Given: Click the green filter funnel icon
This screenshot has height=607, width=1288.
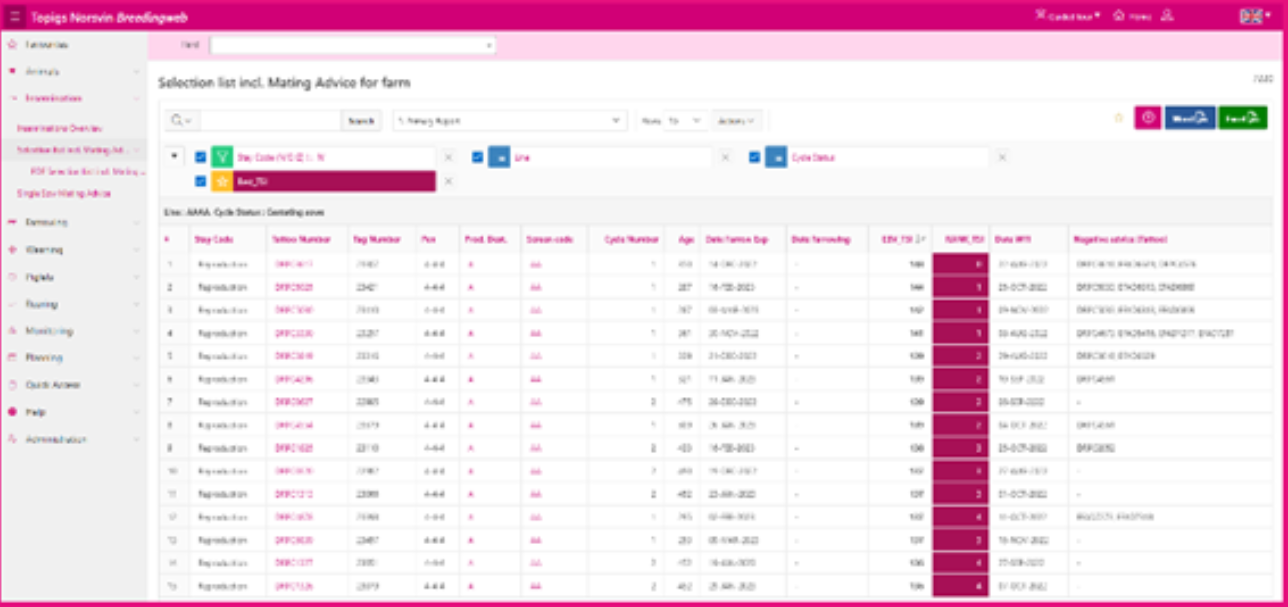Looking at the screenshot, I should coord(222,157).
